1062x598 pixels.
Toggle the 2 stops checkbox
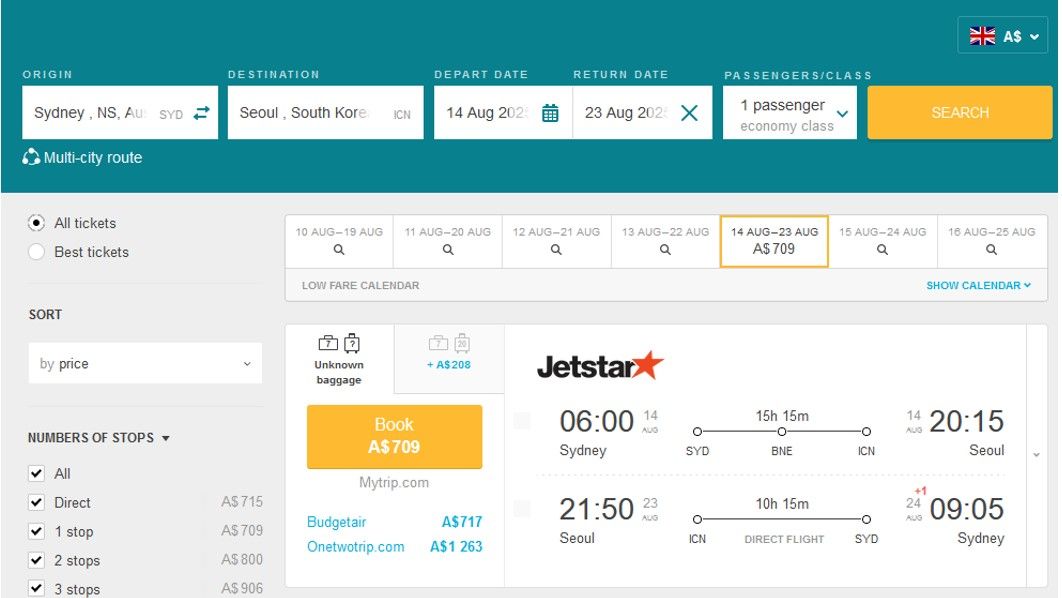[37, 560]
